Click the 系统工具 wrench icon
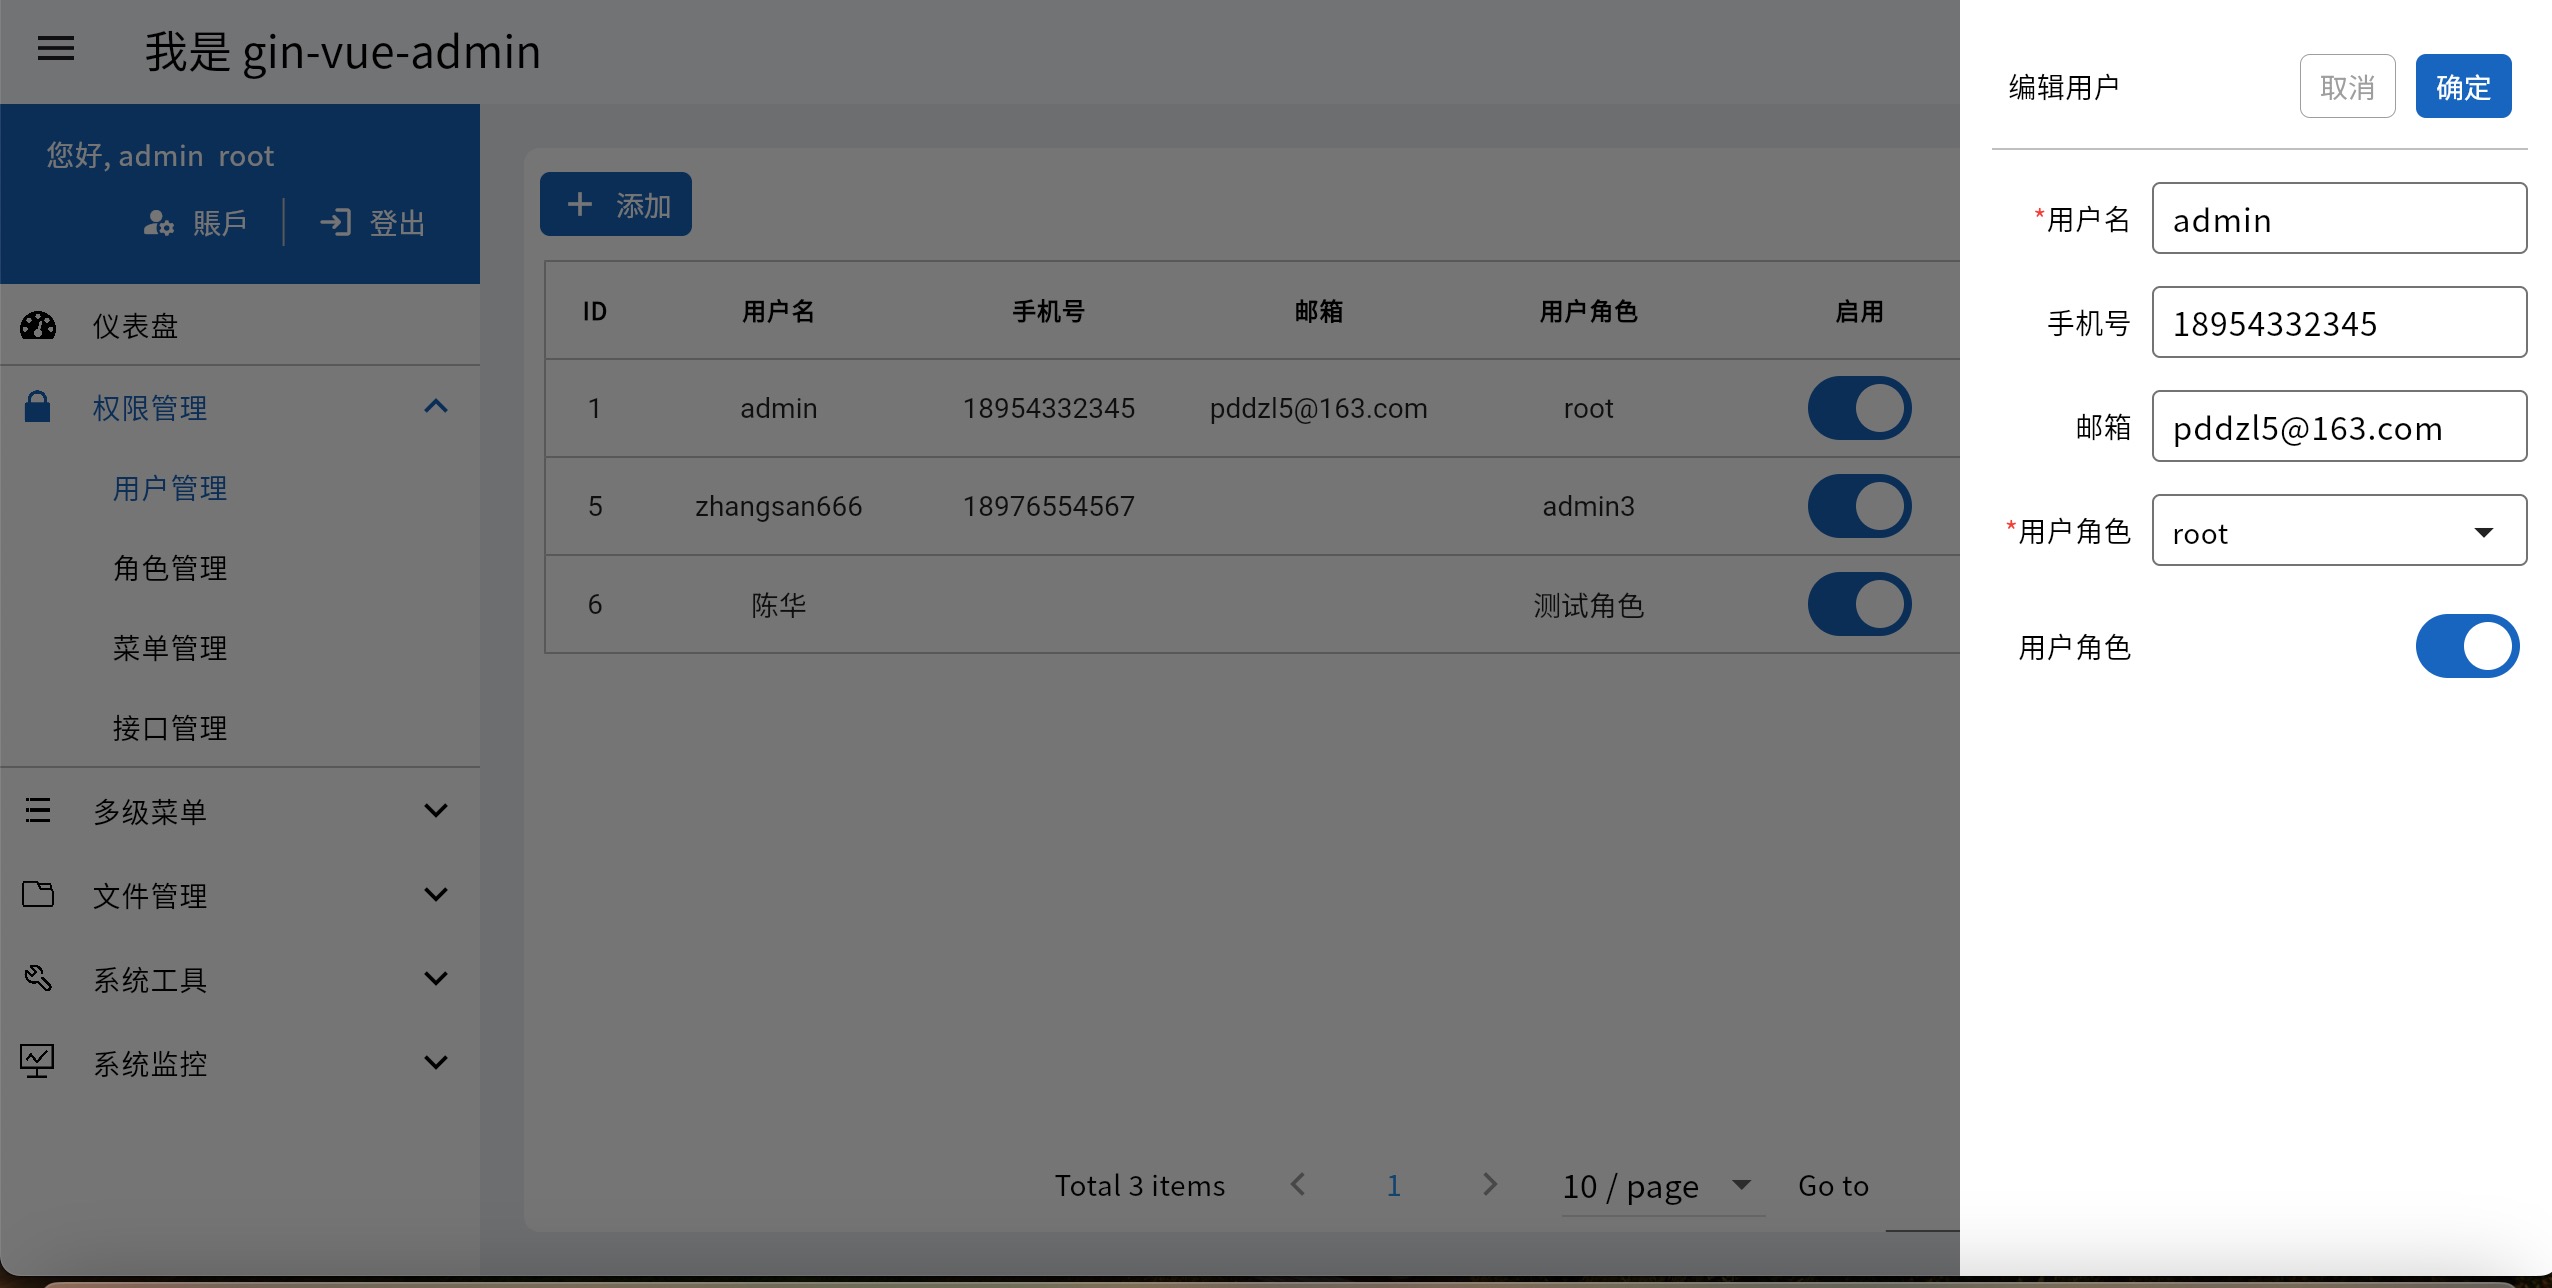2552x1288 pixels. pos(38,978)
